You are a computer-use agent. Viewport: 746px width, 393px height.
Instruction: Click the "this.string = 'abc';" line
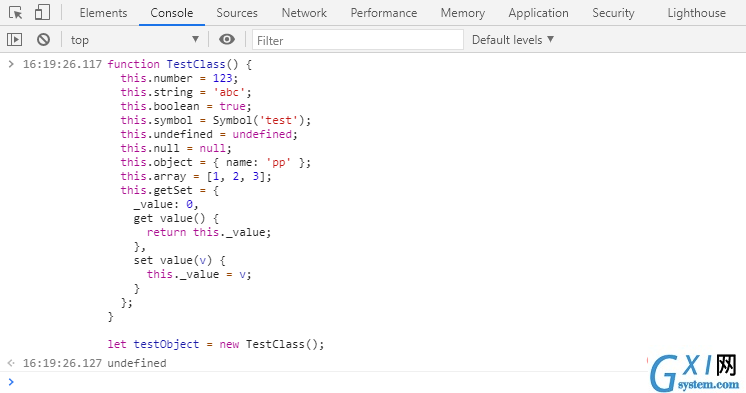pyautogui.click(x=186, y=92)
